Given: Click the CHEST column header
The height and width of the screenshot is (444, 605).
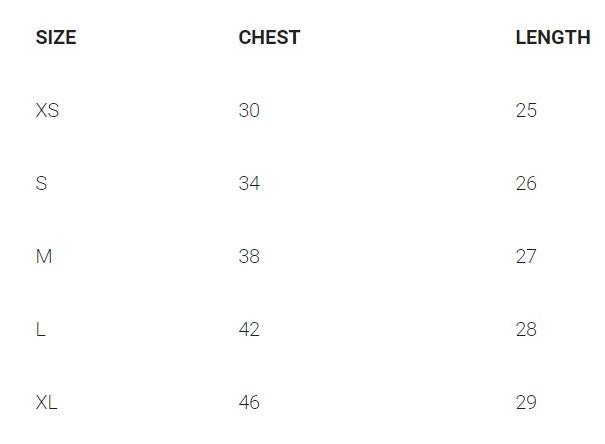Looking at the screenshot, I should point(269,38).
